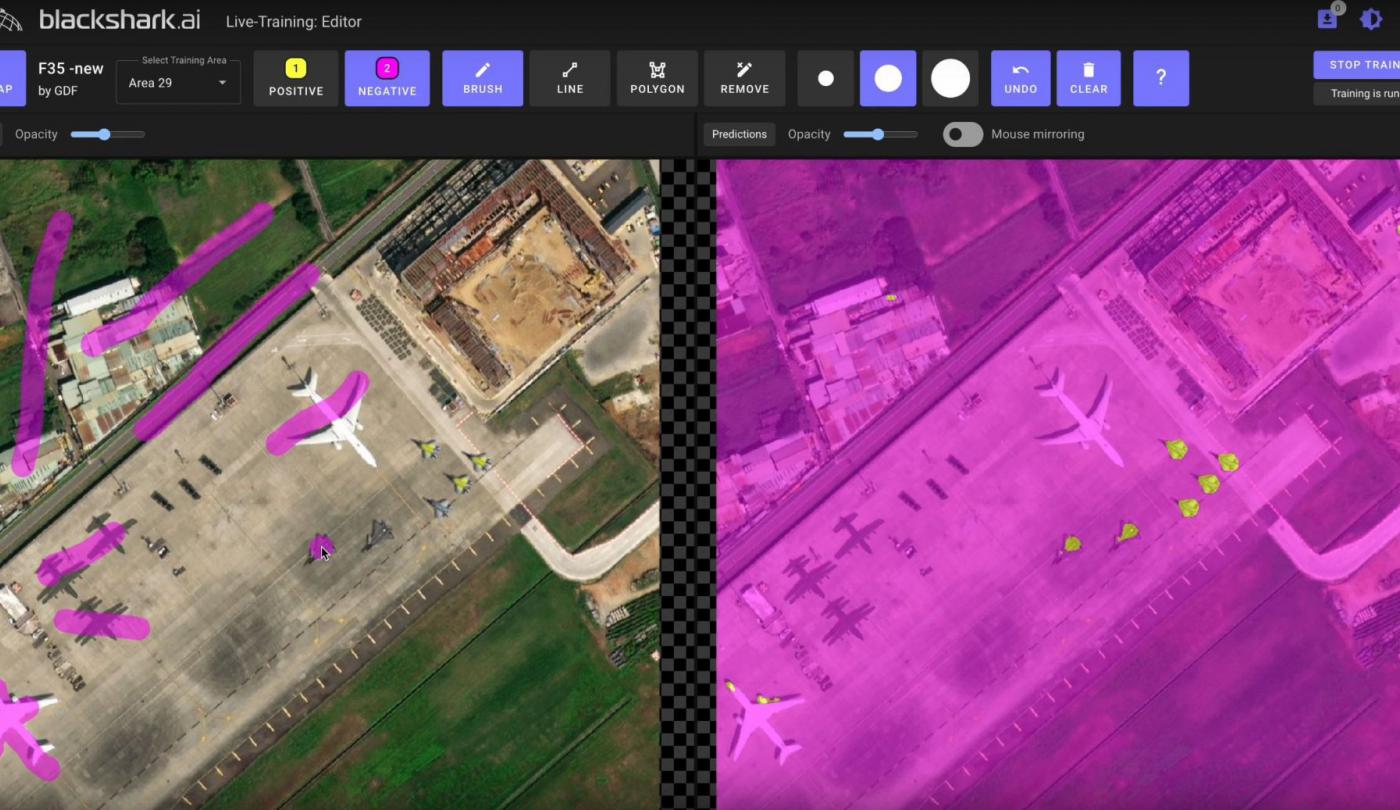Click the F35 -new project title

coord(71,69)
